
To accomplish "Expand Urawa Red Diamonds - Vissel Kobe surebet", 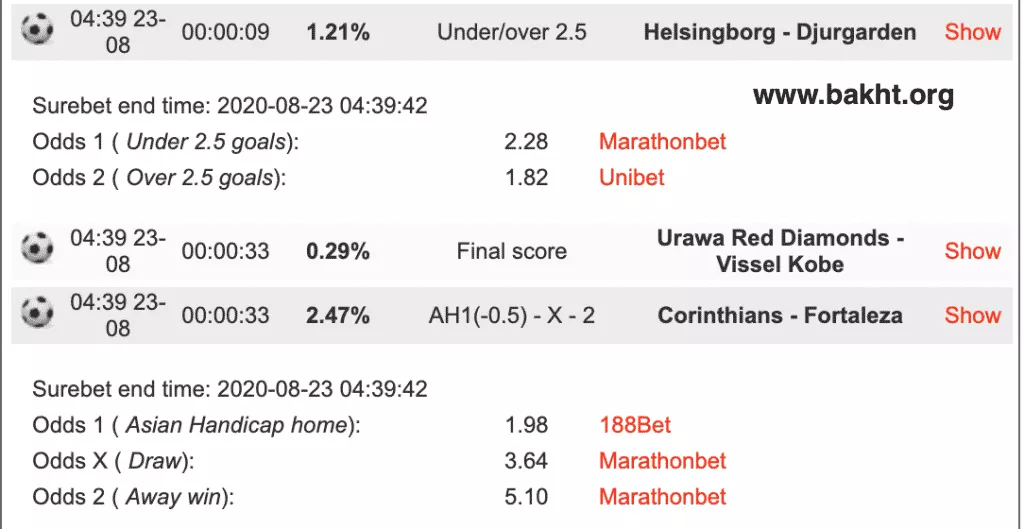I will pos(972,251).
